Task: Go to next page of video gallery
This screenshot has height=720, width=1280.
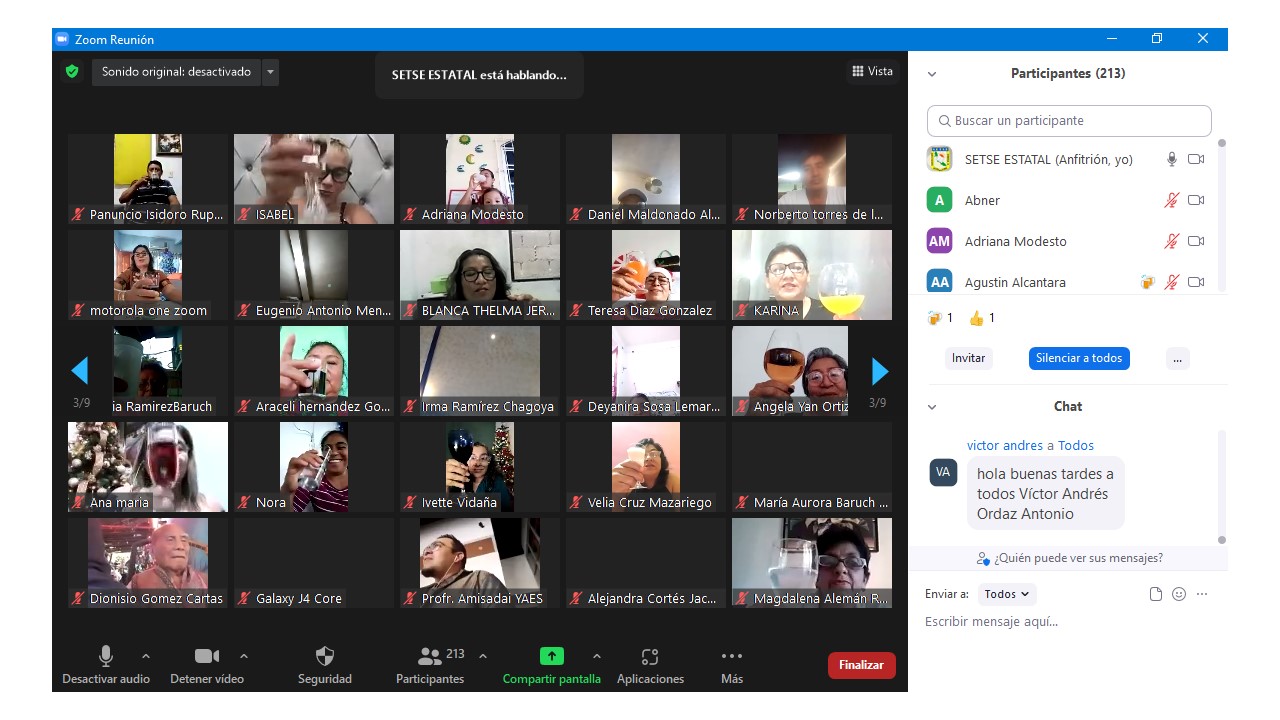Action: pyautogui.click(x=880, y=371)
